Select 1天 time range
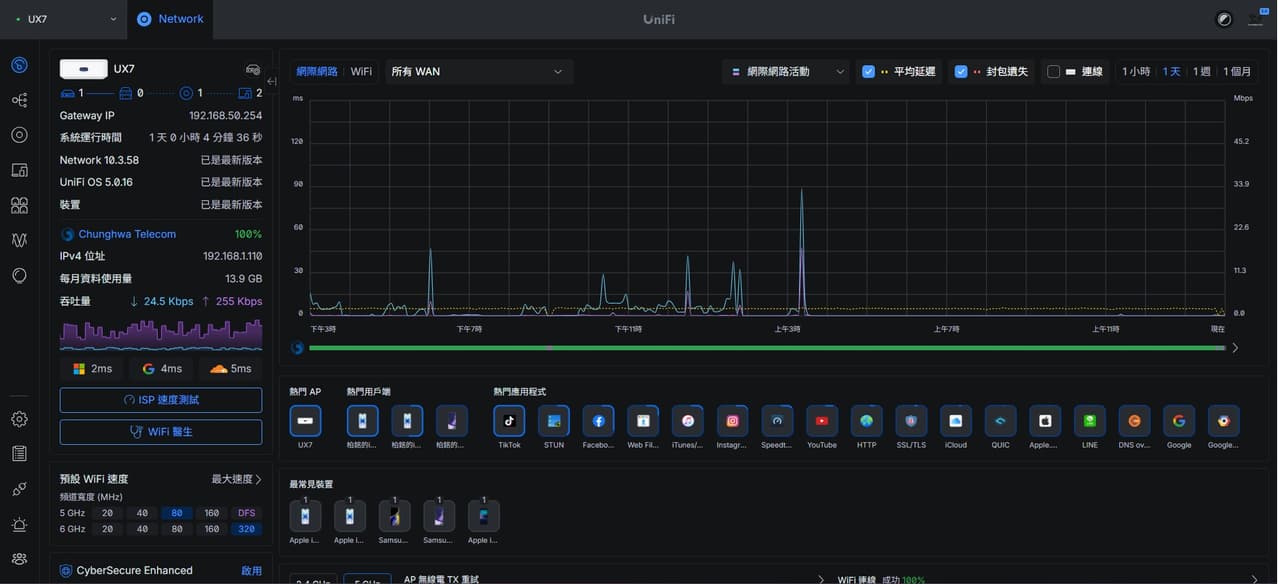Screen dimensions: 1279x584 pyautogui.click(x=1171, y=72)
